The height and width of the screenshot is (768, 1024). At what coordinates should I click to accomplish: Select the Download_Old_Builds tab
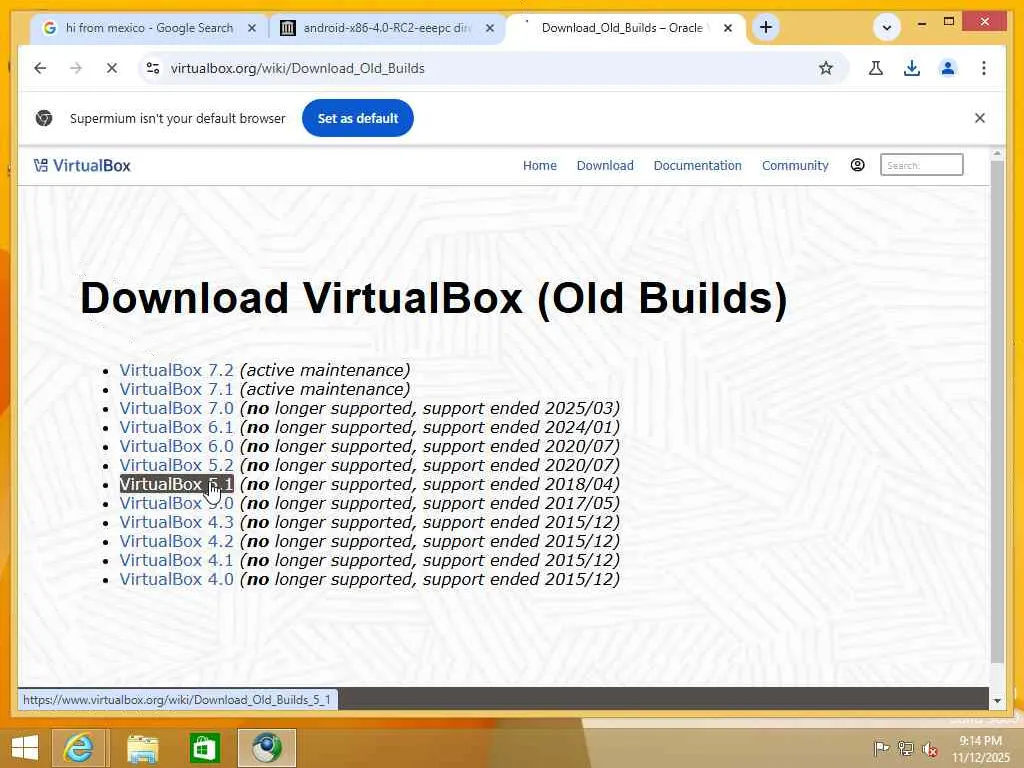click(621, 28)
